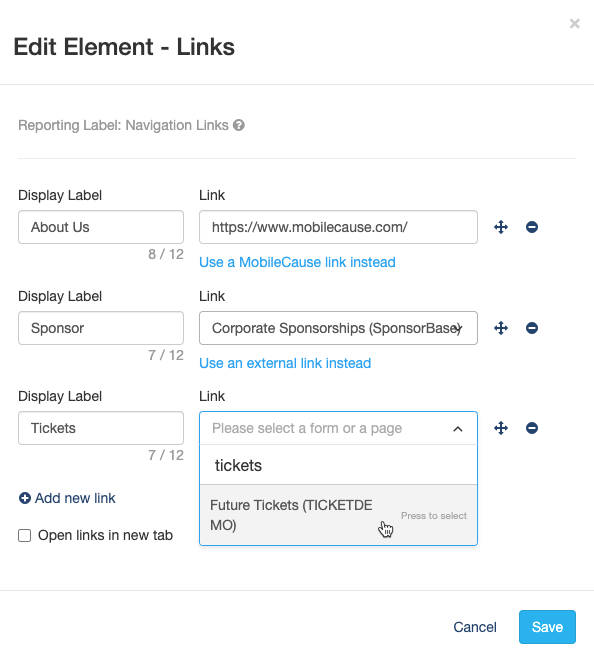Click the mobilecause.com URL link field
This screenshot has width=594, height=662.
[338, 227]
